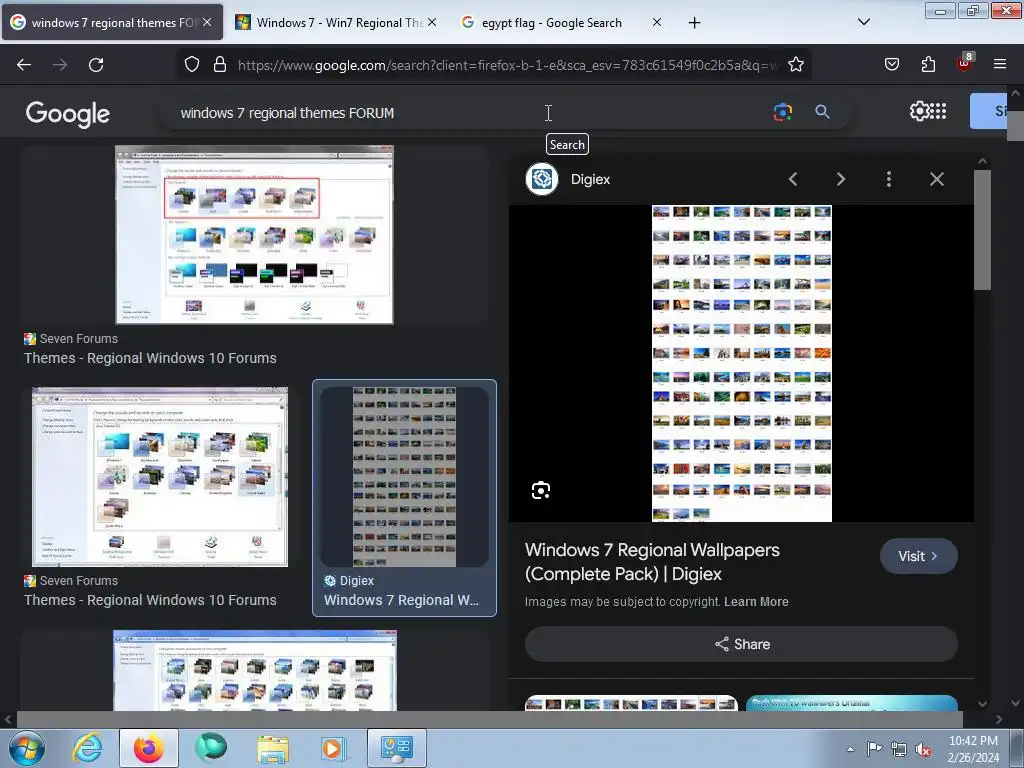The image size is (1024, 768).
Task: Launch Internet Explorer from taskbar
Action: point(88,748)
